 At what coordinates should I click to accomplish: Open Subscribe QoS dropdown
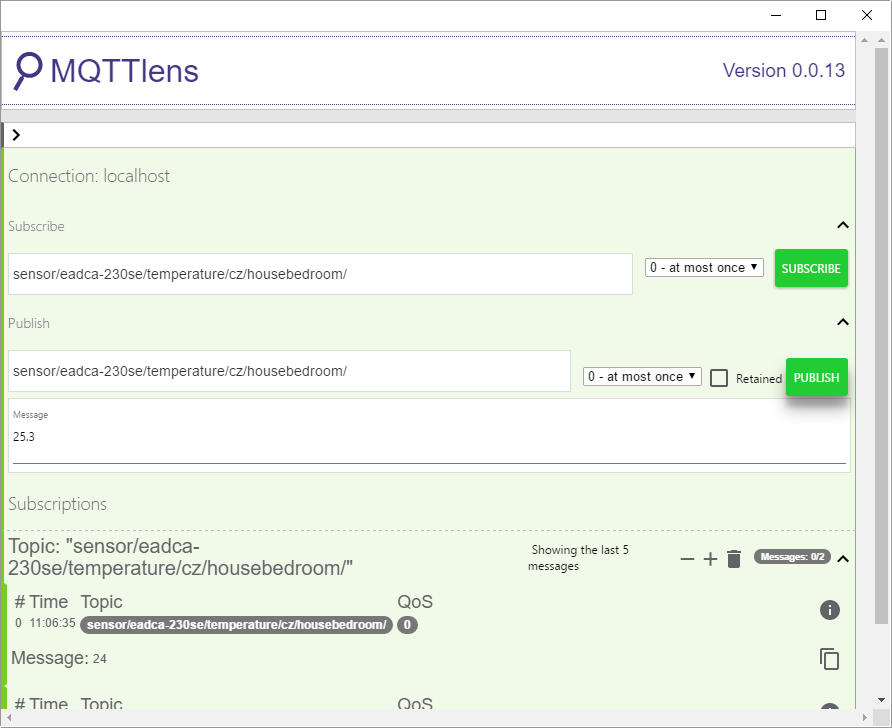(704, 268)
